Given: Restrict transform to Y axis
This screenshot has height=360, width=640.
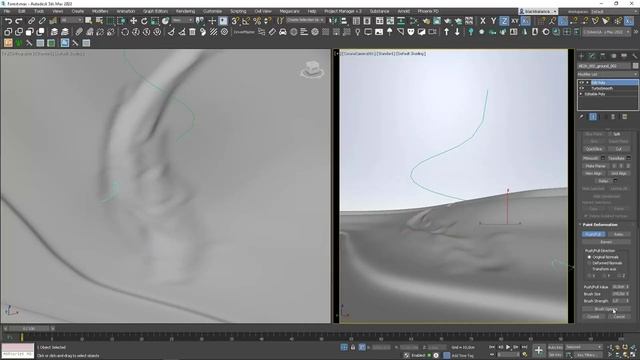Looking at the screenshot, I should pyautogui.click(x=493, y=21).
